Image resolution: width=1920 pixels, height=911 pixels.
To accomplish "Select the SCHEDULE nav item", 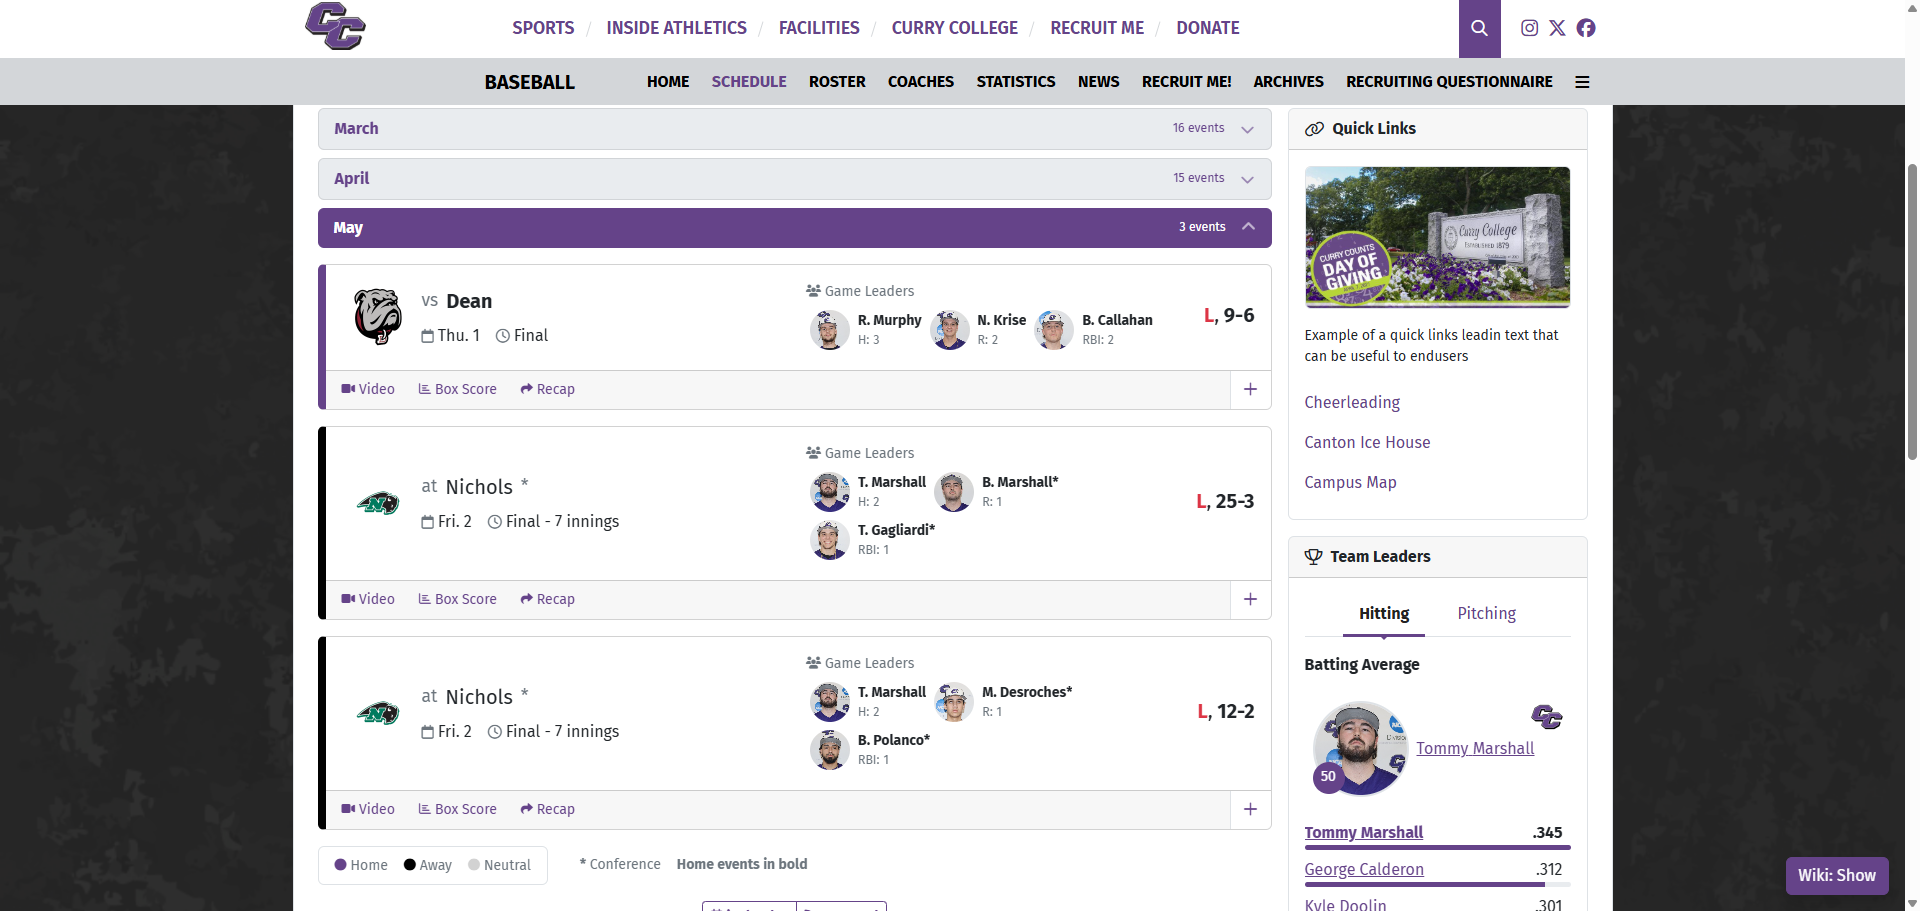I will coord(749,82).
